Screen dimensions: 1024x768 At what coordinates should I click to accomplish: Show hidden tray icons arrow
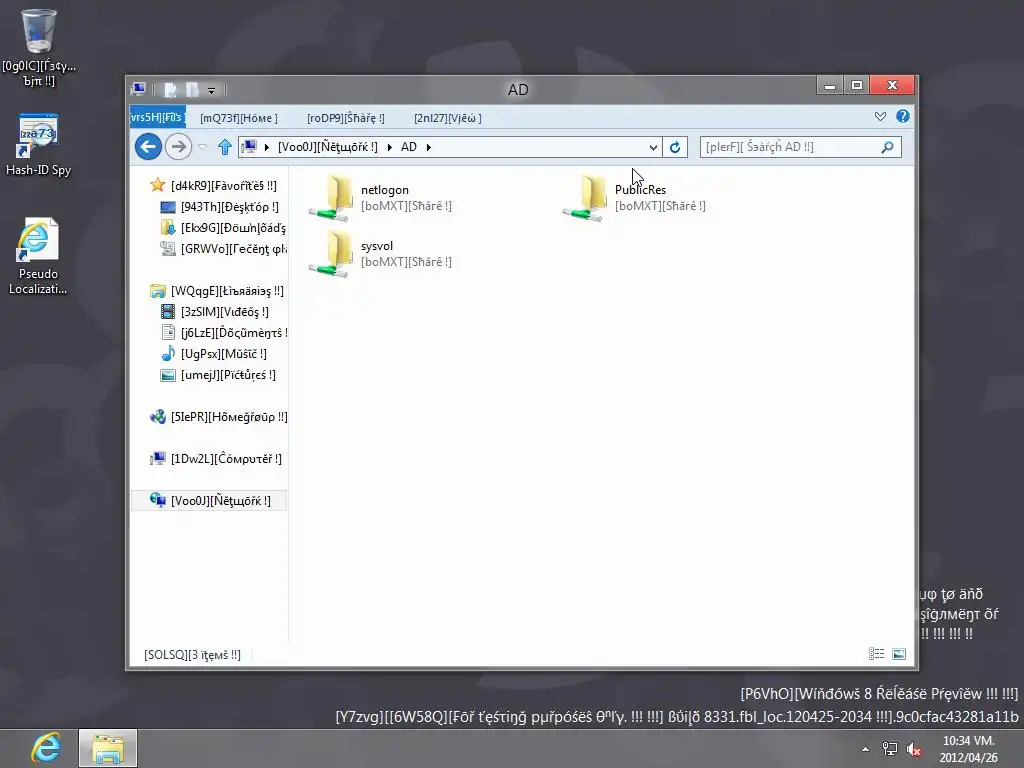[x=865, y=749]
